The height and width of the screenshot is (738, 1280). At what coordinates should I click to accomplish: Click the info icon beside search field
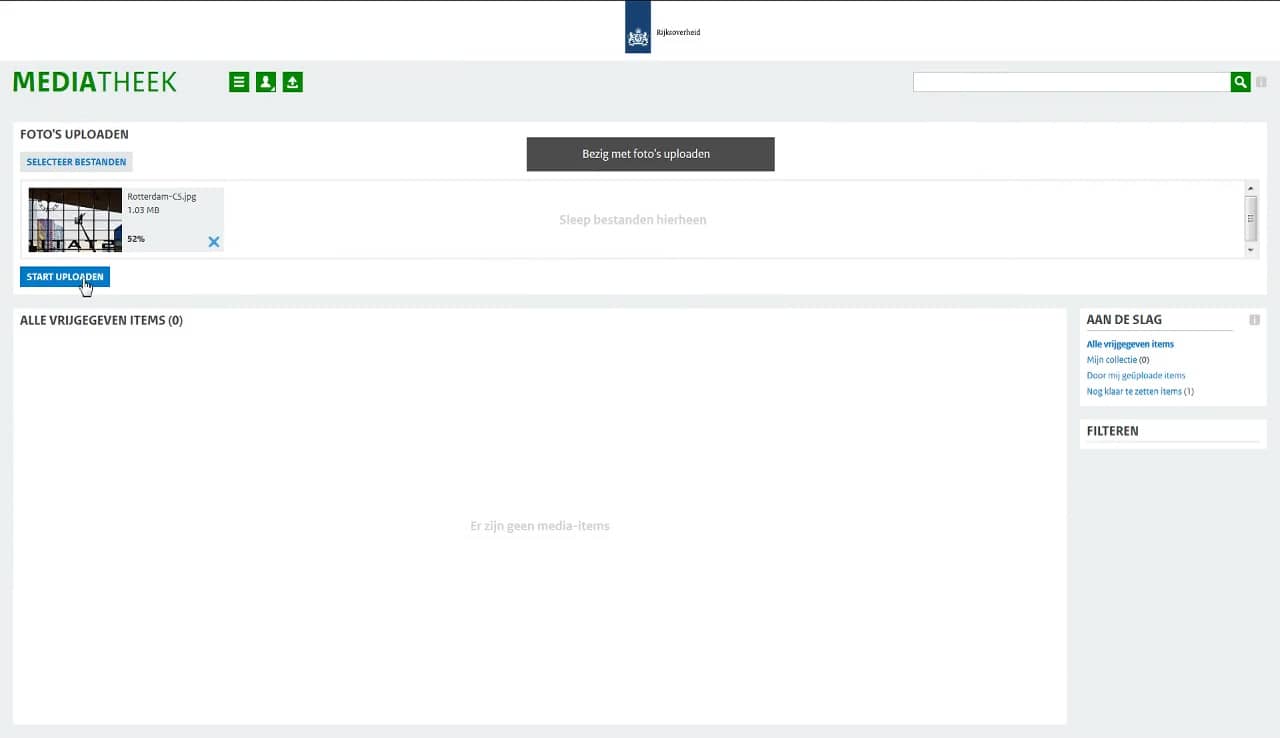tap(1261, 82)
